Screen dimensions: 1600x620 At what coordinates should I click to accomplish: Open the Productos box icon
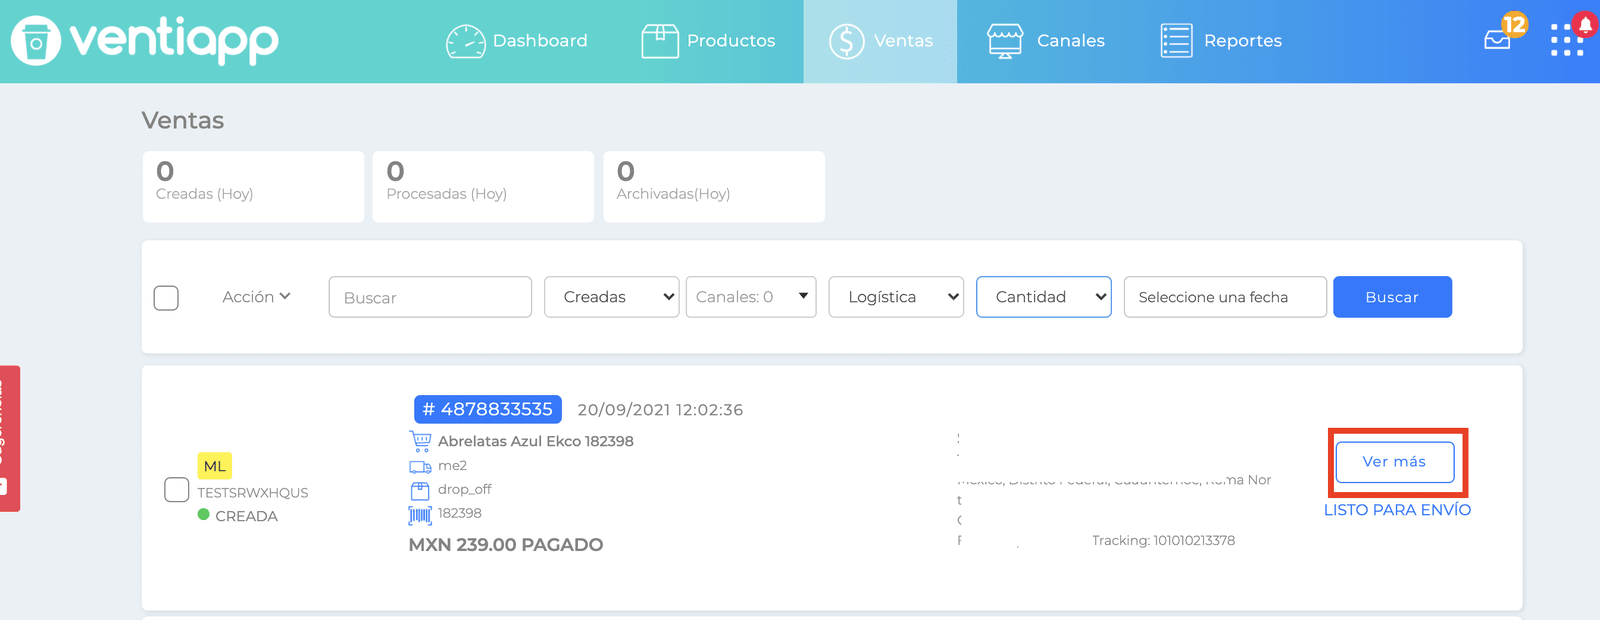(x=660, y=41)
